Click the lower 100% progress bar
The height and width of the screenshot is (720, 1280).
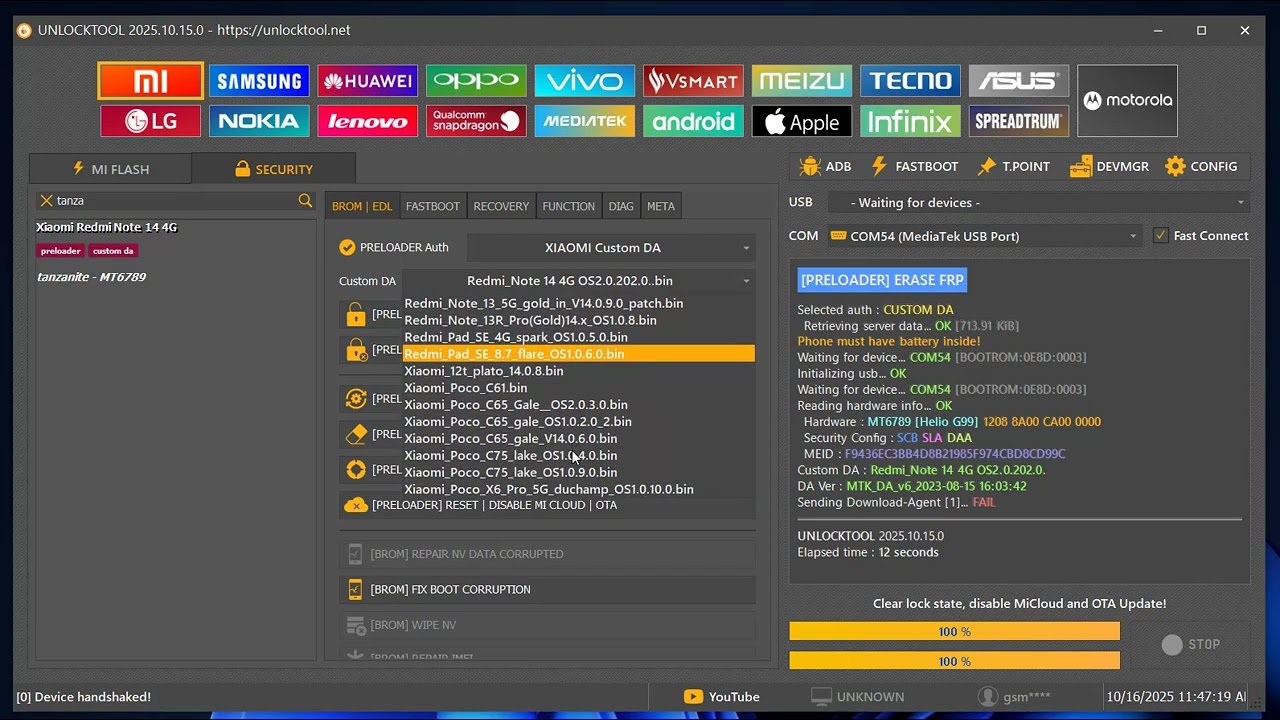coord(954,661)
